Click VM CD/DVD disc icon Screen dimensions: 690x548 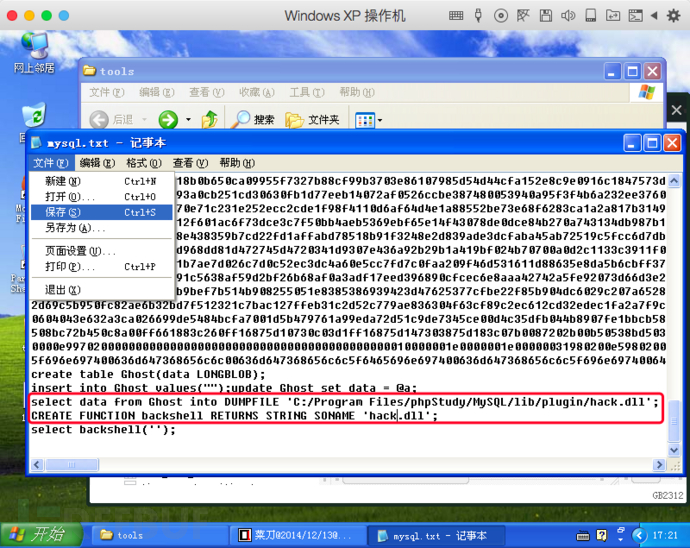click(x=501, y=16)
